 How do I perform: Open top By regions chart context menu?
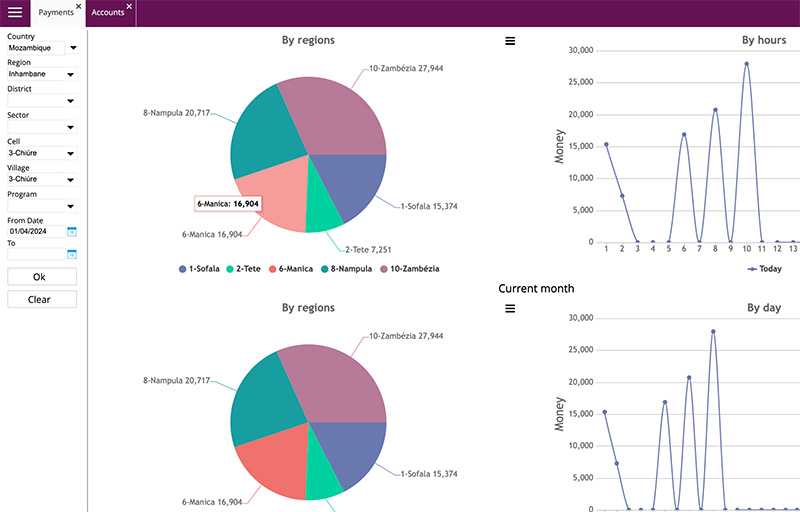(x=510, y=41)
